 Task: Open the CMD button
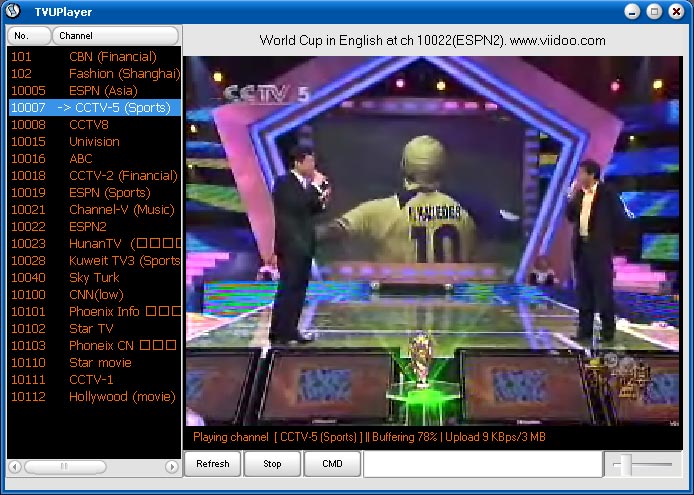332,464
